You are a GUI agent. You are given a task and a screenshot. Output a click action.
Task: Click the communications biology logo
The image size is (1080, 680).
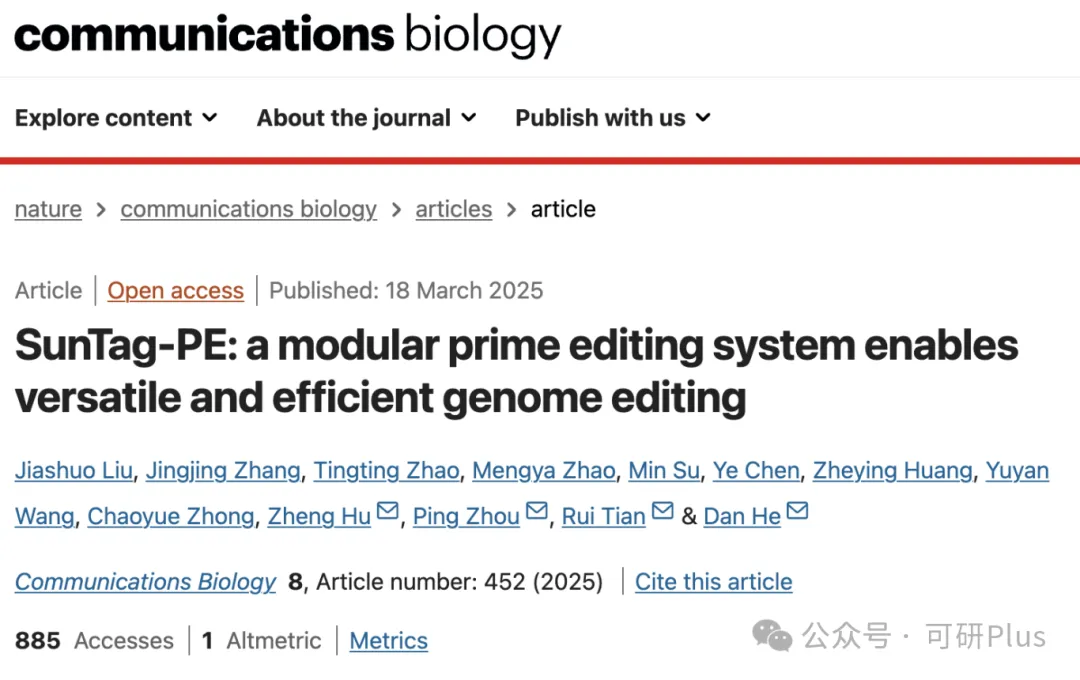[288, 35]
